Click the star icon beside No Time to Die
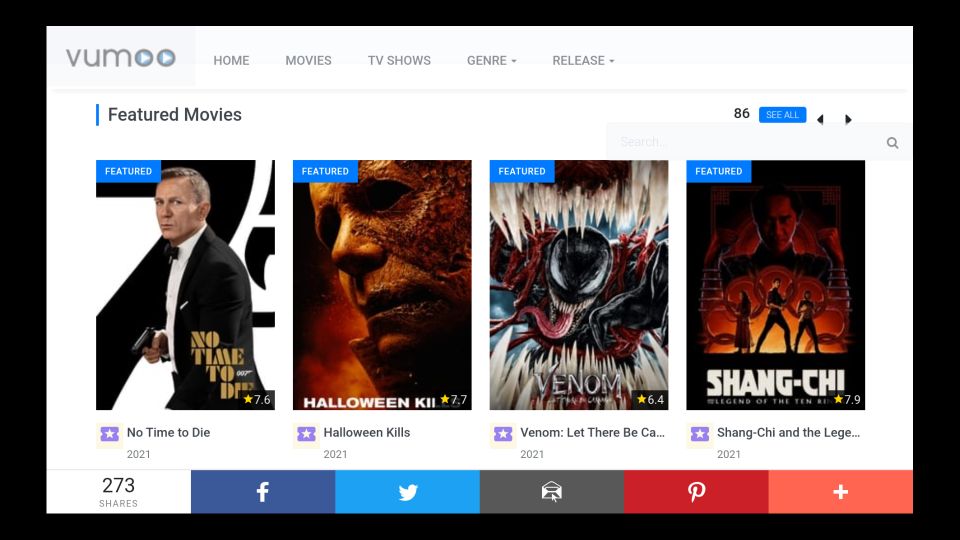The image size is (960, 540). (x=110, y=434)
